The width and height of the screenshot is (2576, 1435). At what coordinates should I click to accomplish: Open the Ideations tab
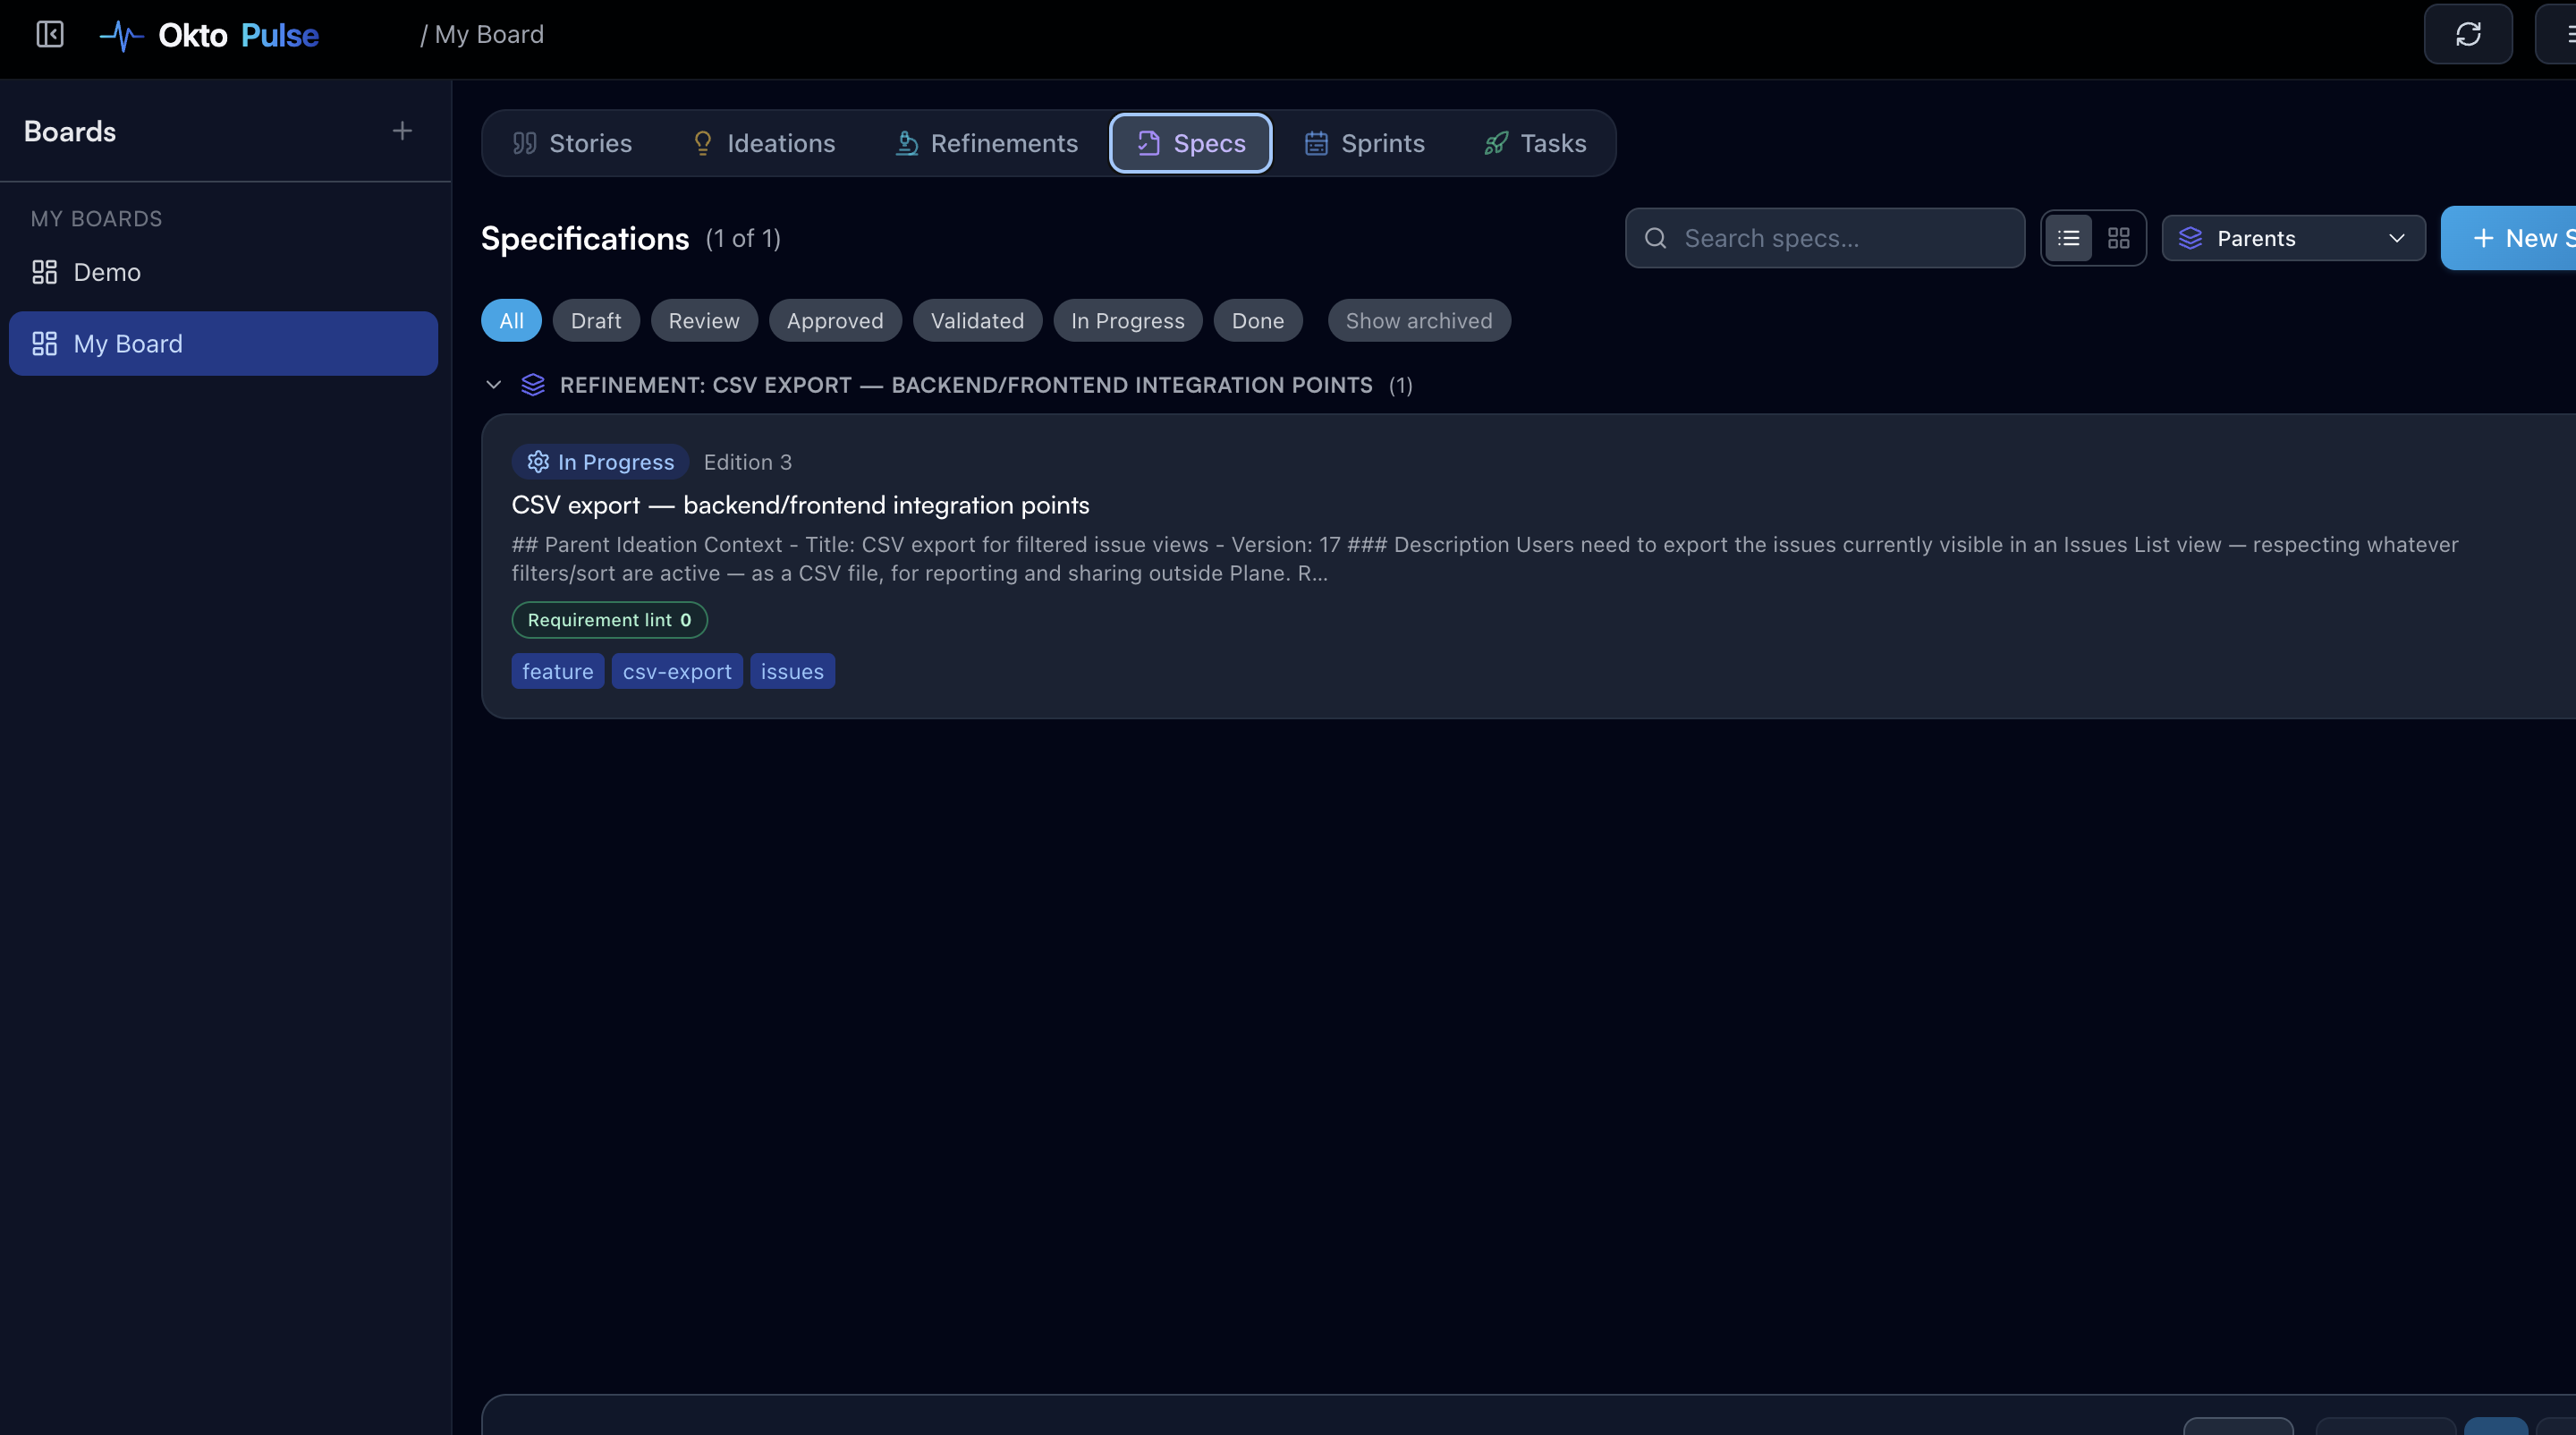(764, 143)
